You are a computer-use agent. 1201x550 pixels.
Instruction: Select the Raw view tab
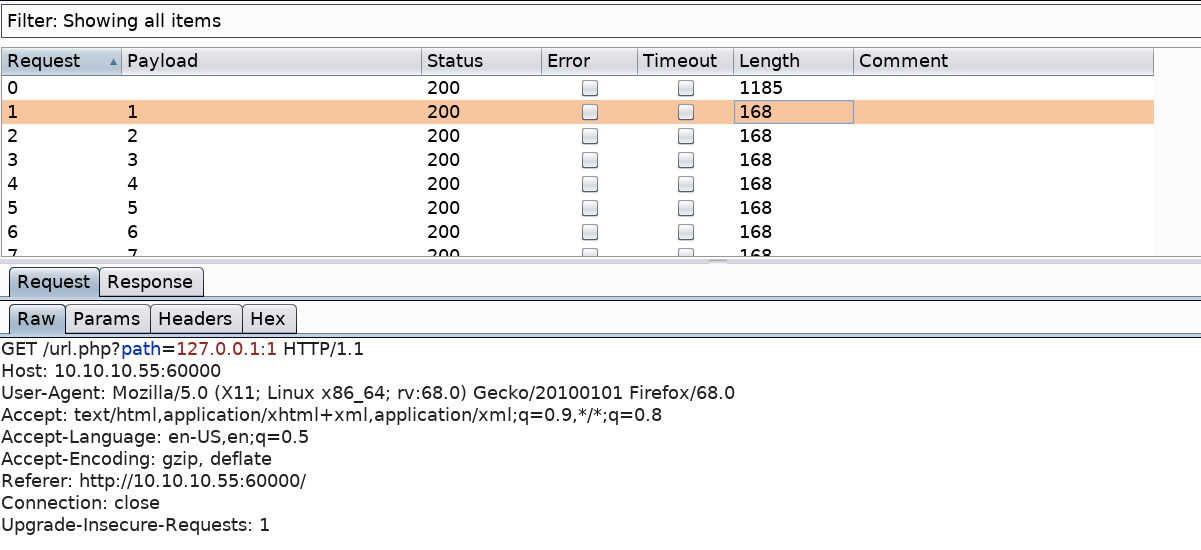pyautogui.click(x=37, y=319)
